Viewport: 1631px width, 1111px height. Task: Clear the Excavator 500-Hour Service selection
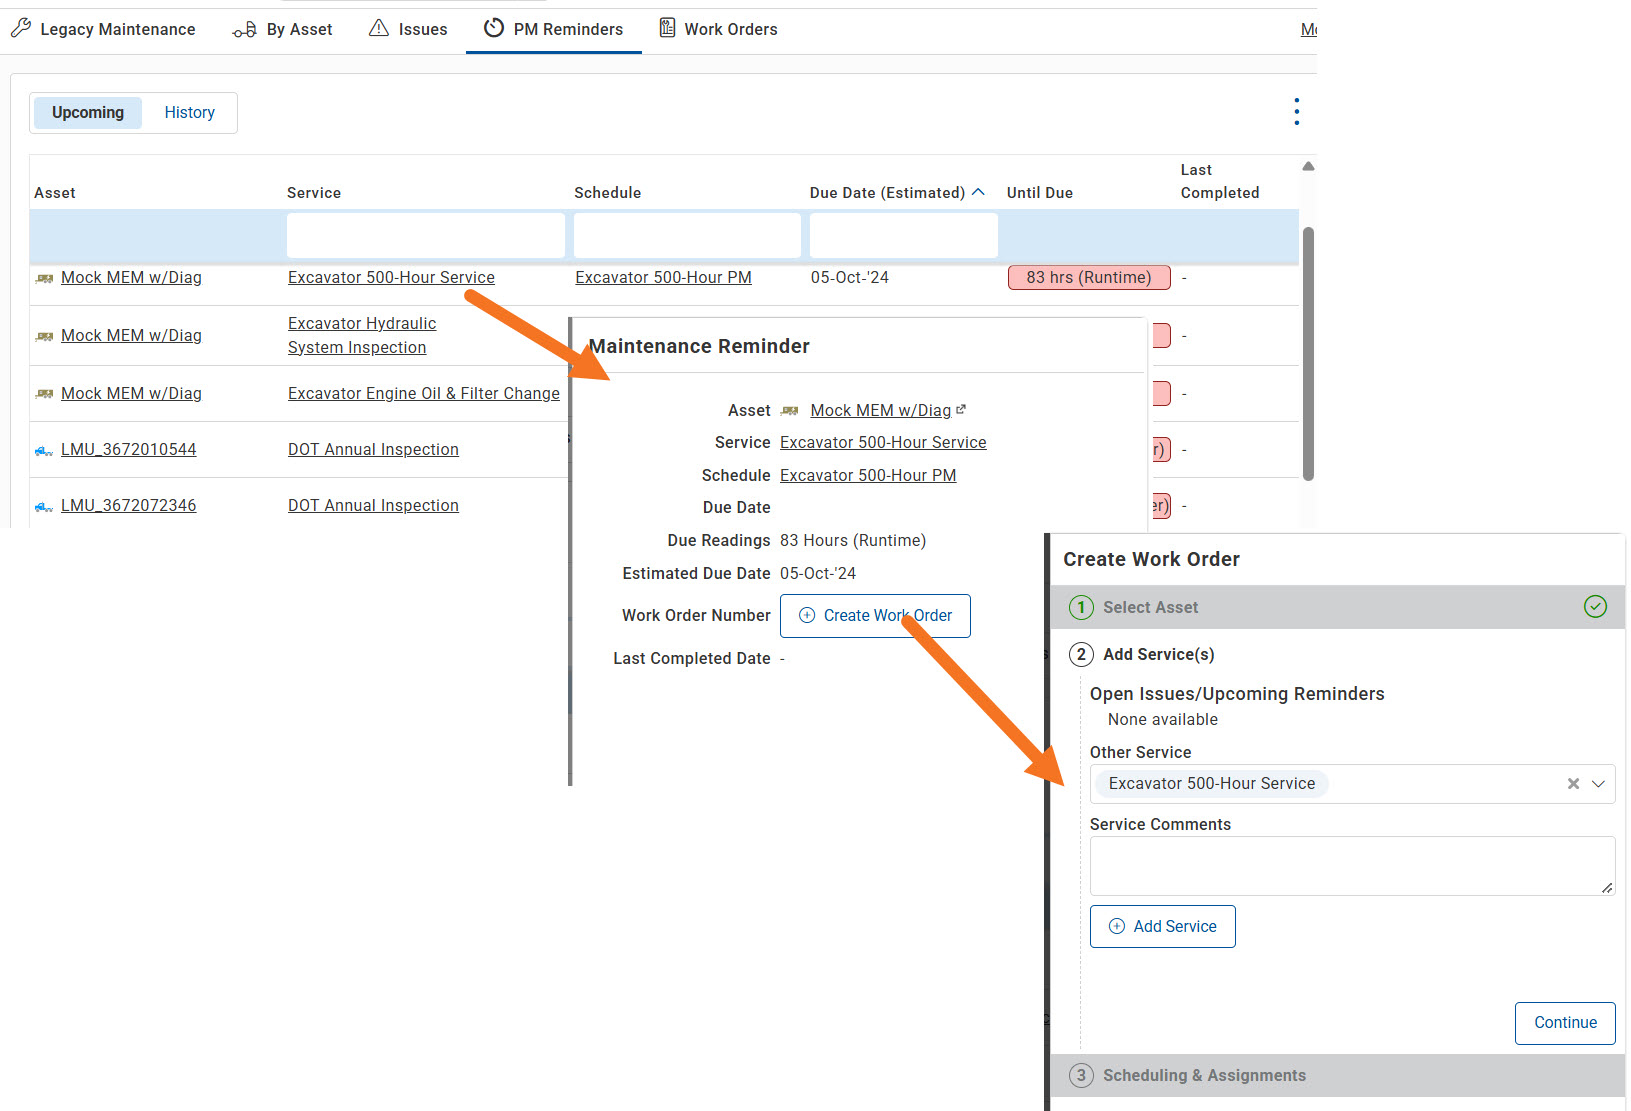pos(1573,784)
